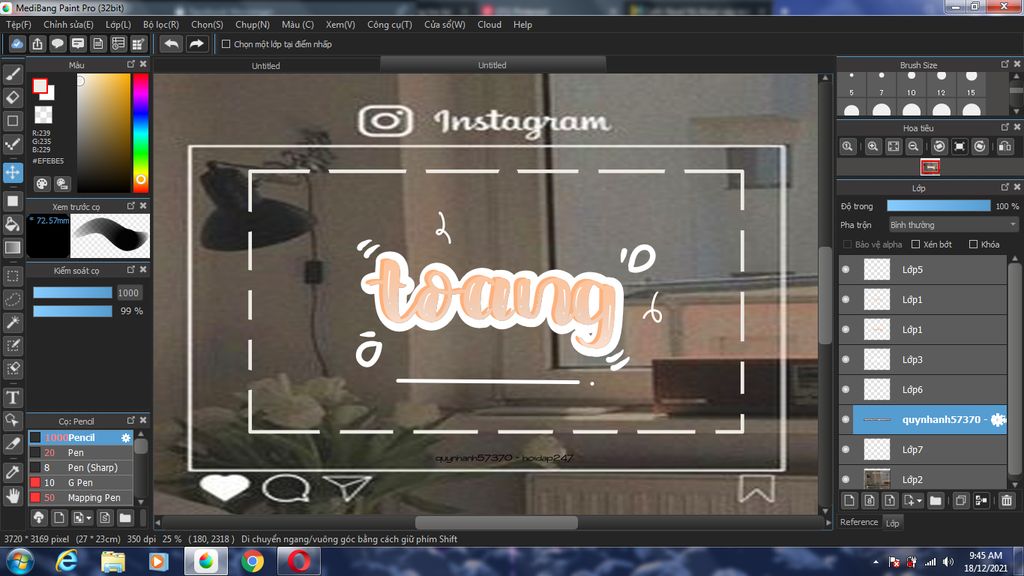
Task: Open brush add dropdown arrow in brush panel
Action: point(89,518)
